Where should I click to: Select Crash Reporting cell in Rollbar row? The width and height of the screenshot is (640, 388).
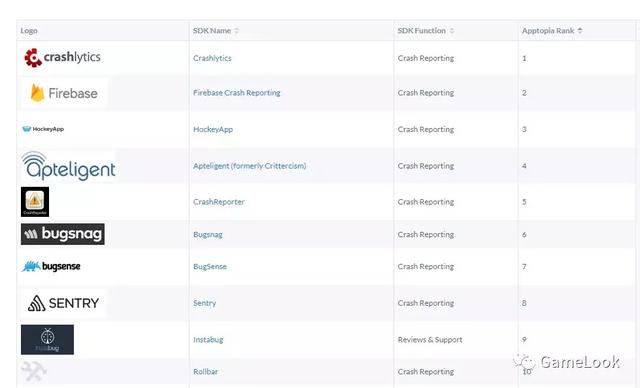426,371
